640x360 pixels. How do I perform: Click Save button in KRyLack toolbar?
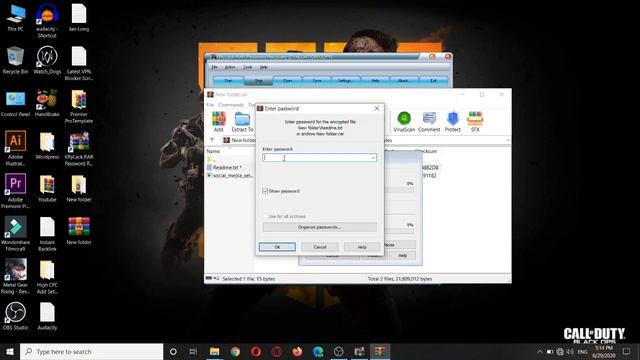[317, 80]
